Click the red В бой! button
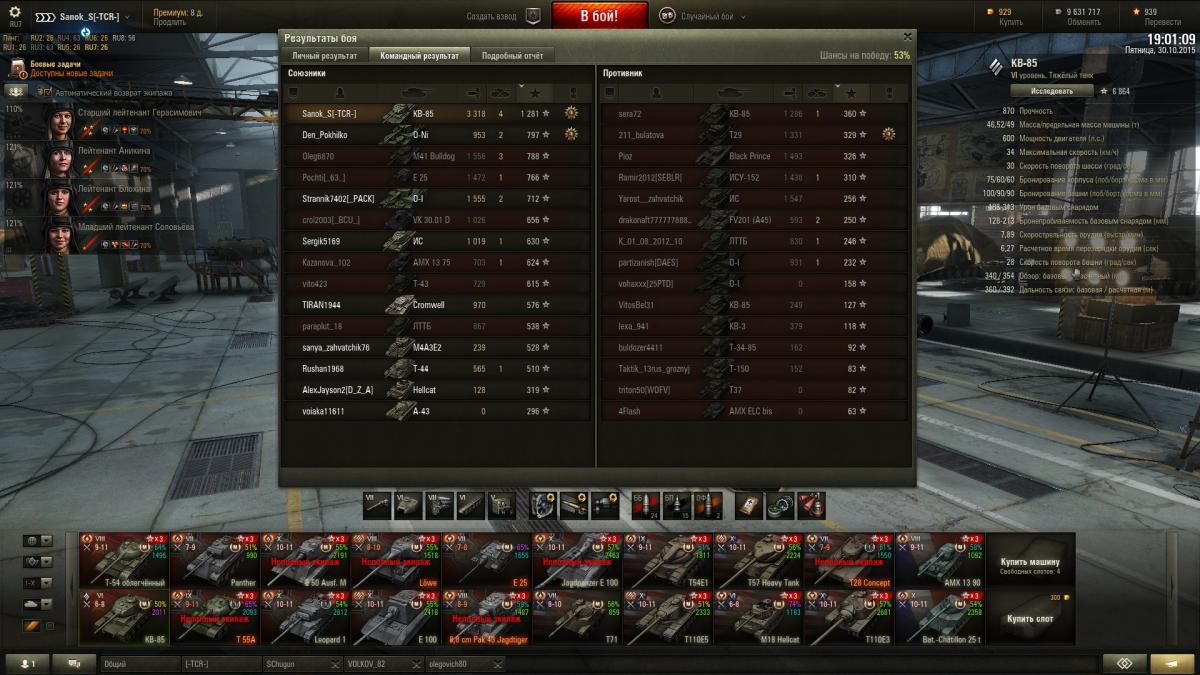Screen dimensions: 1200x675 pyautogui.click(x=599, y=16)
